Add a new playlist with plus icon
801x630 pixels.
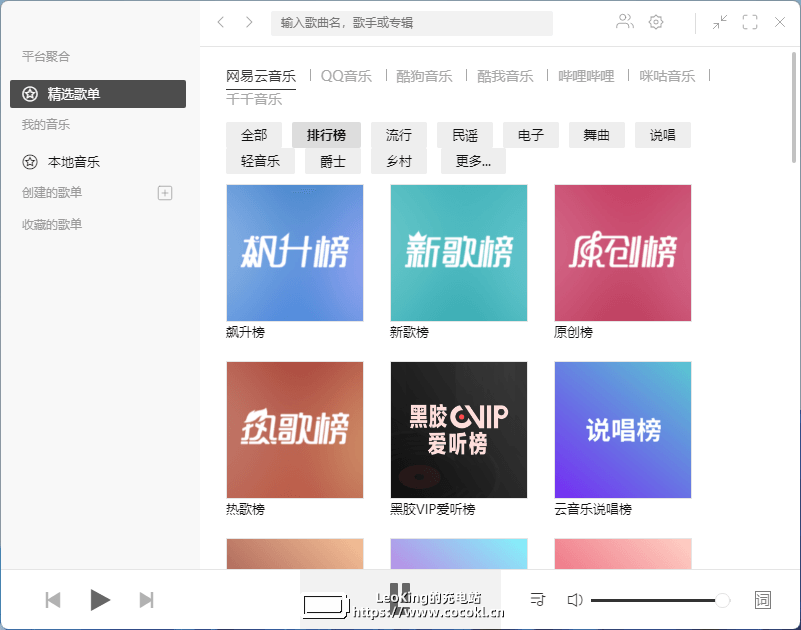(x=164, y=193)
